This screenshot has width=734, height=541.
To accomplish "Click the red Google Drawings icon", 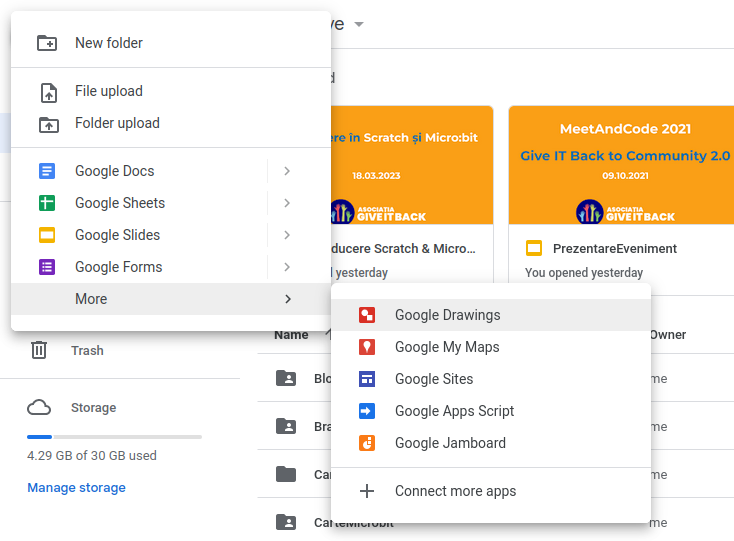I will point(367,315).
